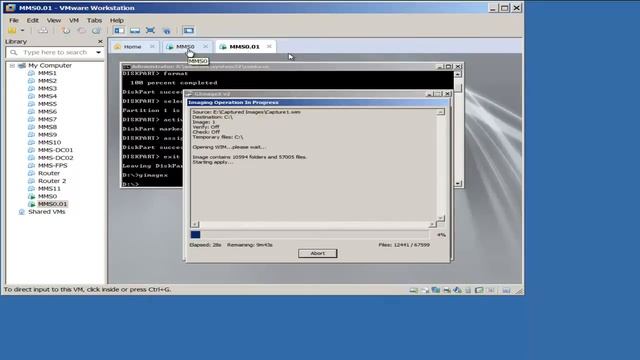Screen dimensions: 640x360
Task: Click the Router virtual machine icon
Action: 31,173
